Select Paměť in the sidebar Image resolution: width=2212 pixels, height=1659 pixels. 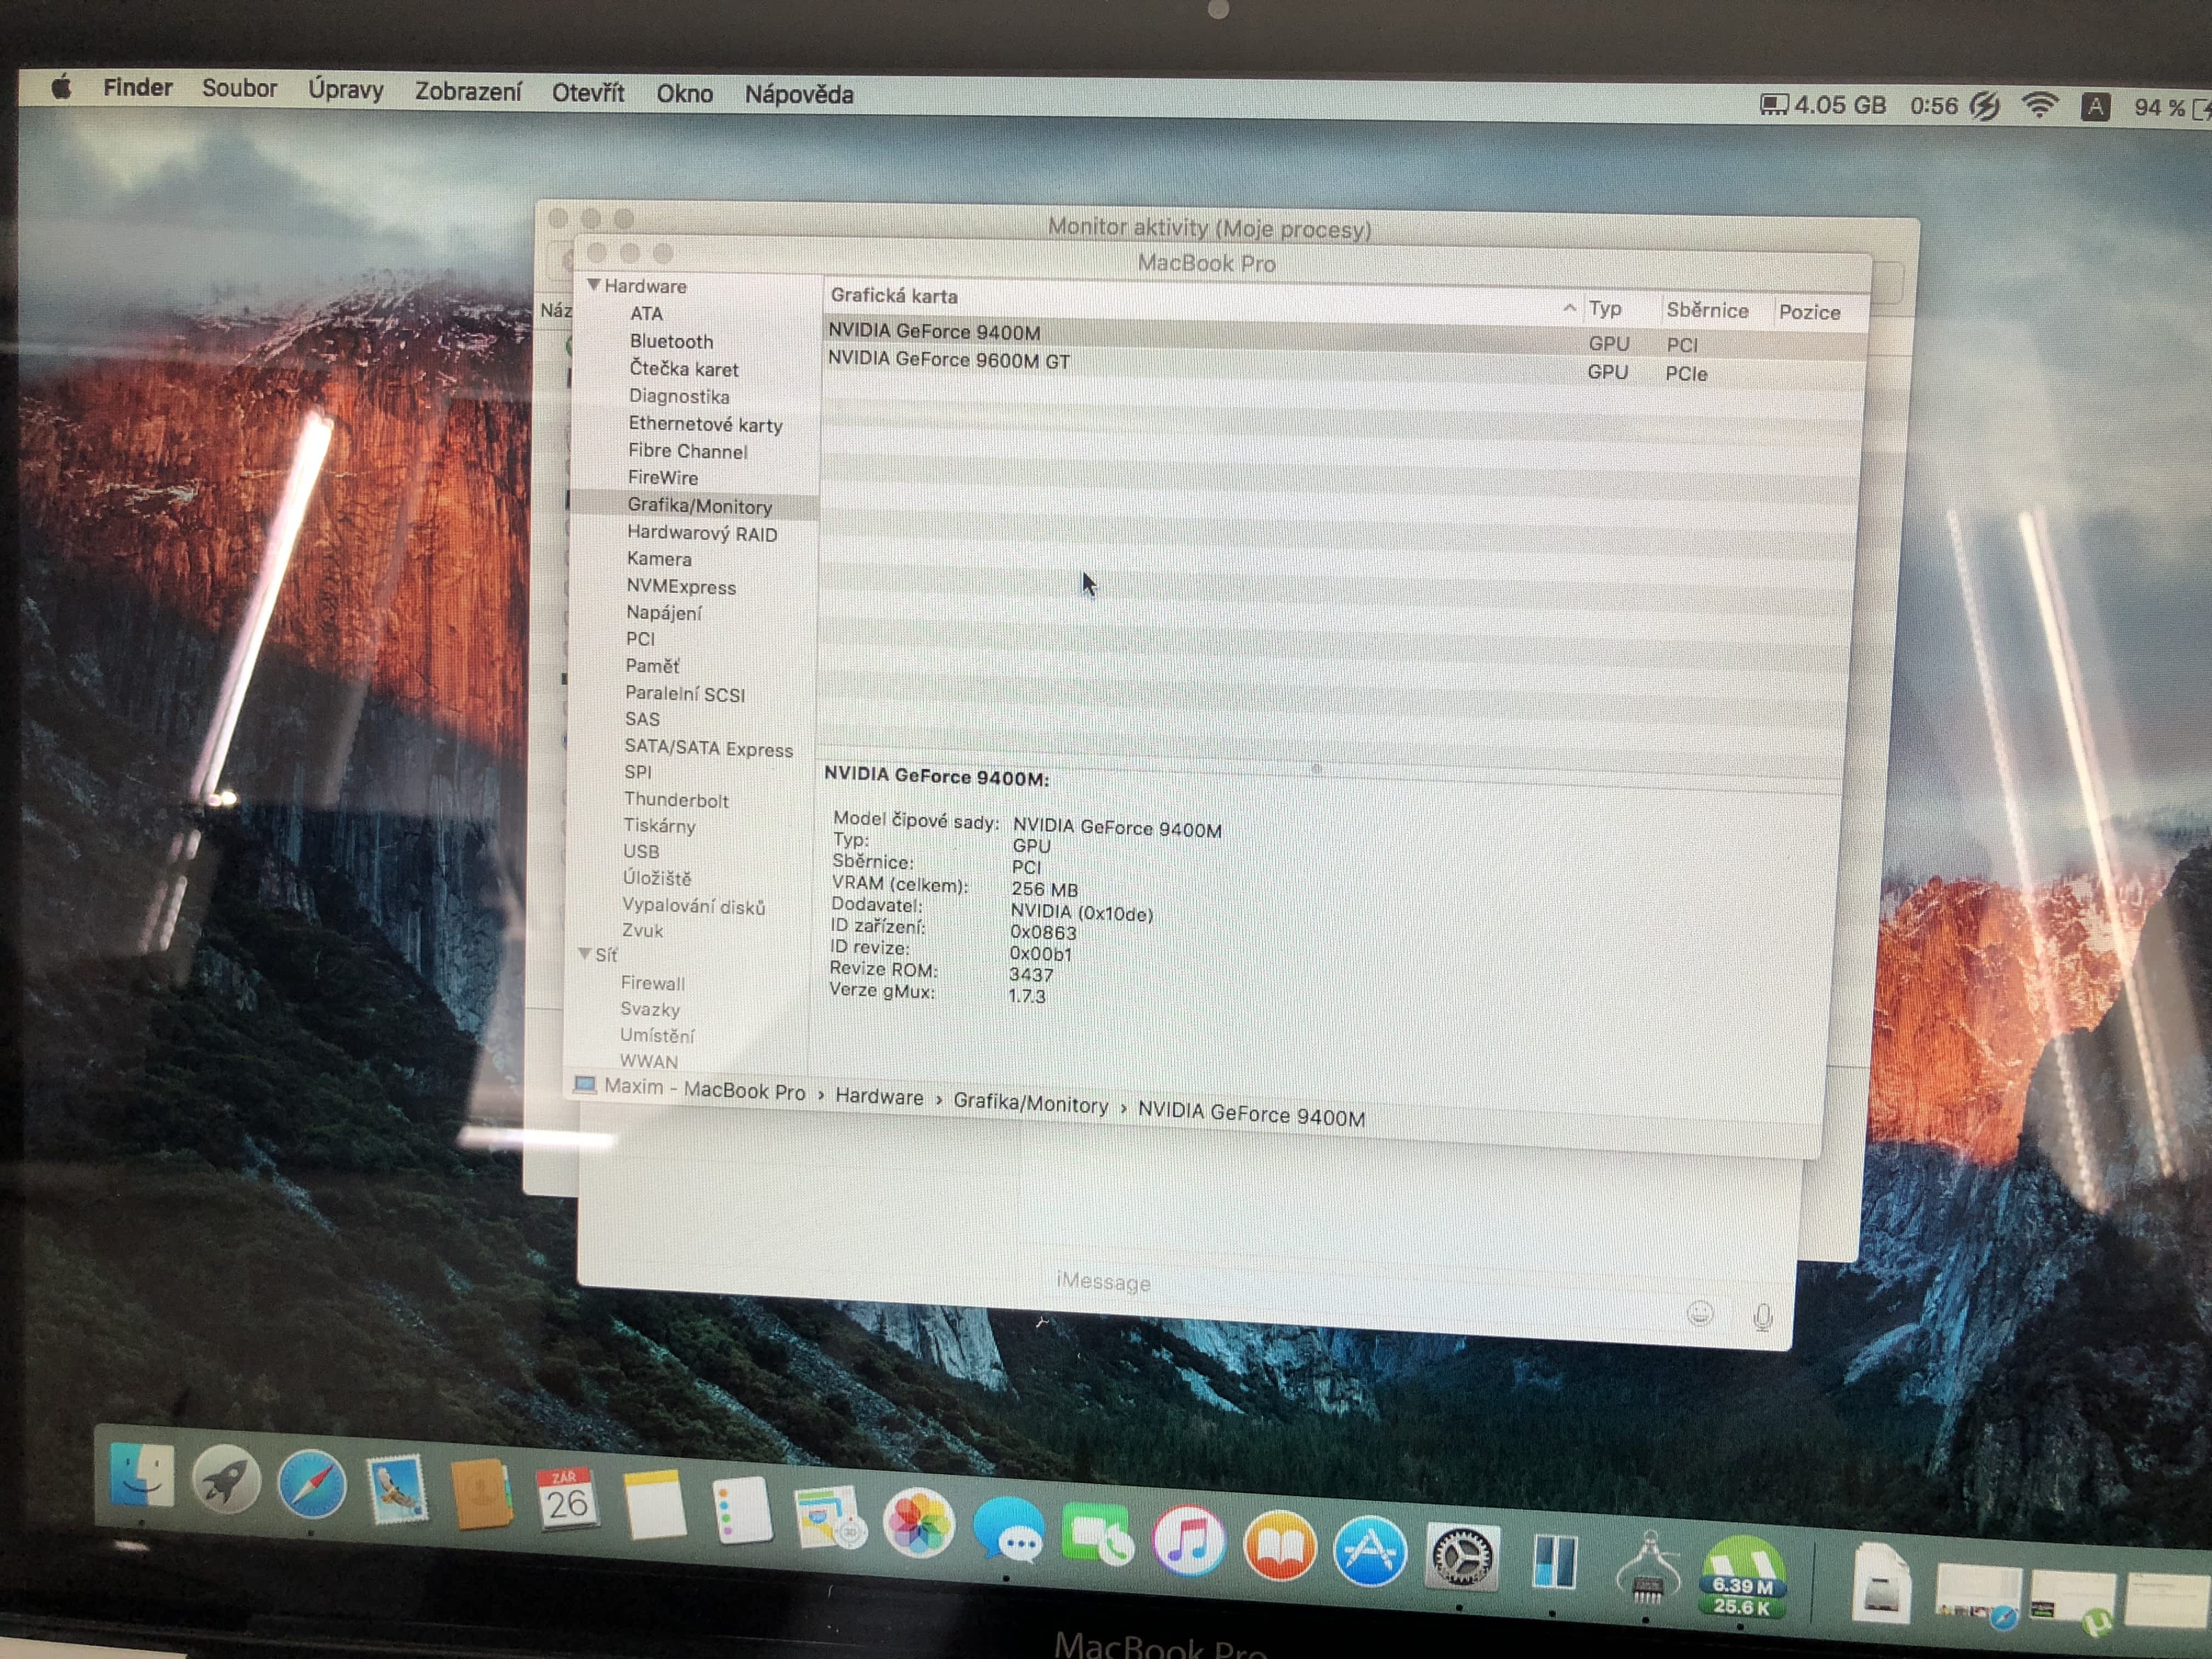coord(652,665)
